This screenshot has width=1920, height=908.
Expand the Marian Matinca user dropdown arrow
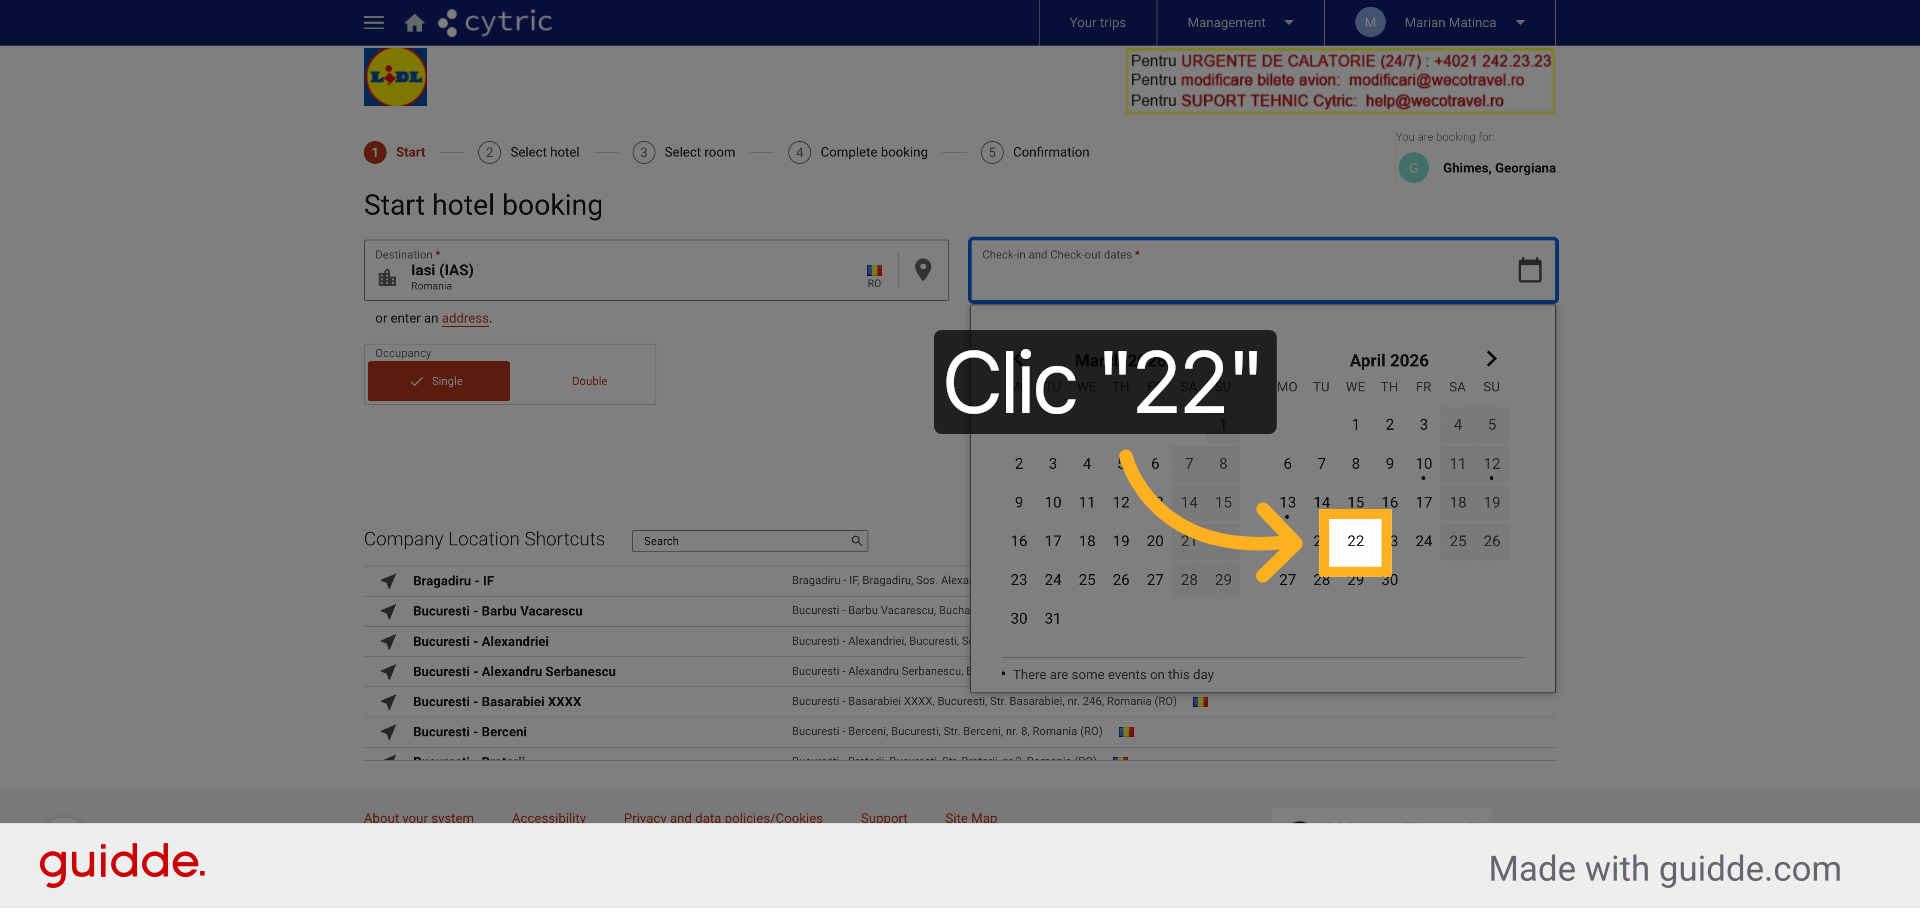(1520, 22)
